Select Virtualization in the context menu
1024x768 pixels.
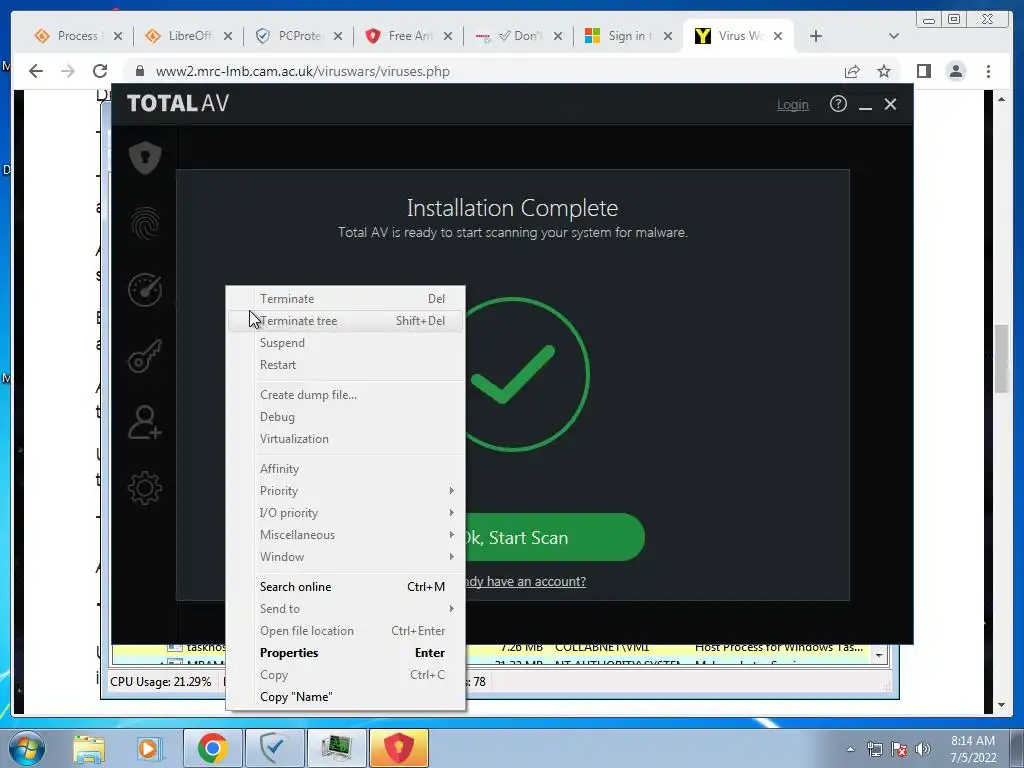click(x=346, y=439)
